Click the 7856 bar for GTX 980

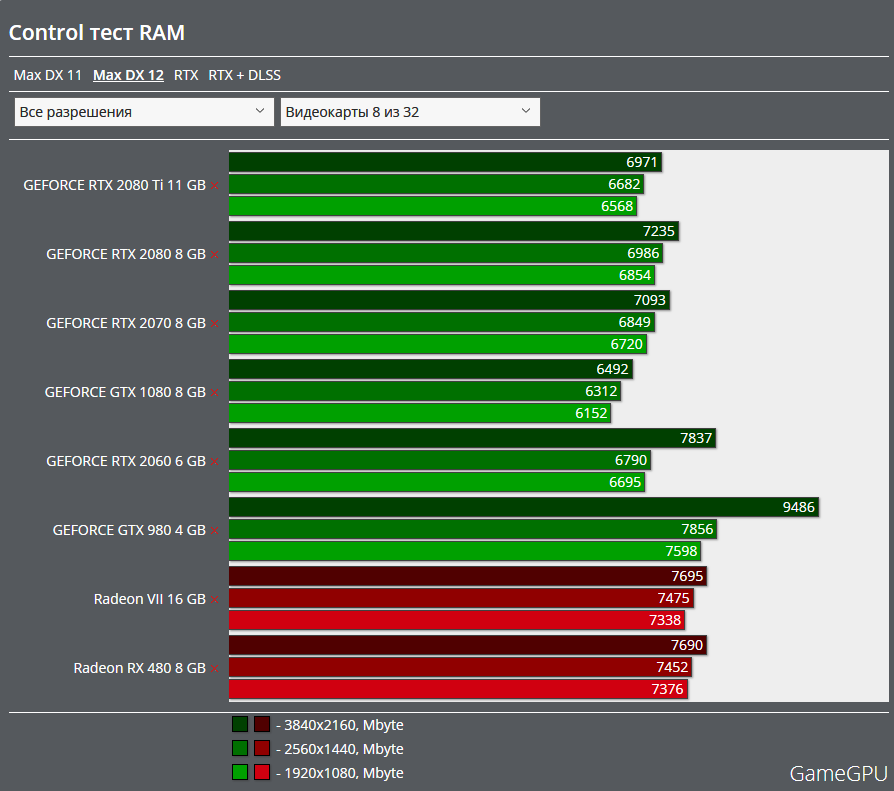(473, 529)
